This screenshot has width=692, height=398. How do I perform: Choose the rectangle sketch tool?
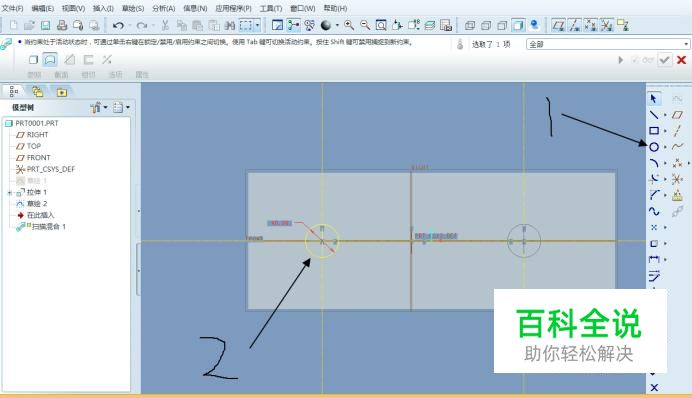[x=654, y=131]
